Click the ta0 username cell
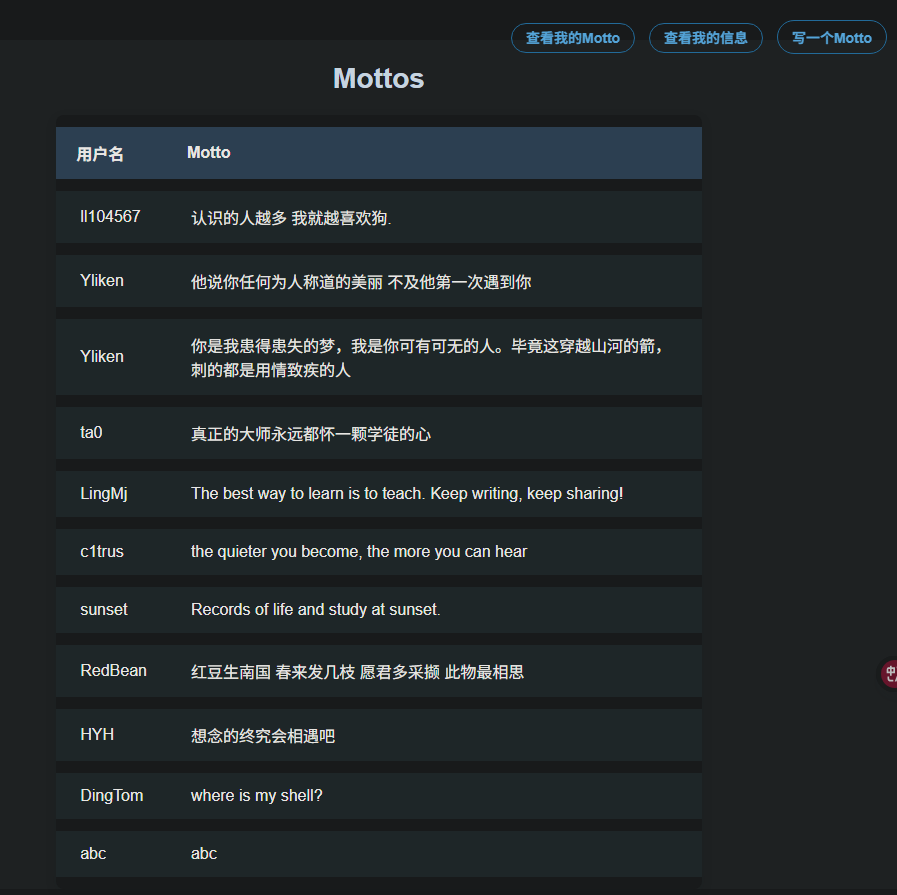The image size is (897, 895). 91,433
